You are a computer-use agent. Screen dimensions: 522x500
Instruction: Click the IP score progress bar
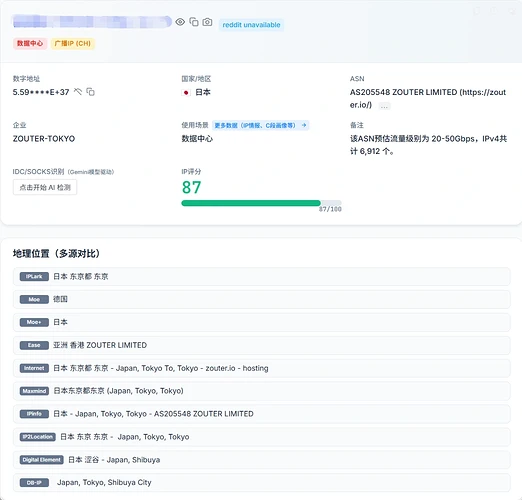pyautogui.click(x=261, y=203)
